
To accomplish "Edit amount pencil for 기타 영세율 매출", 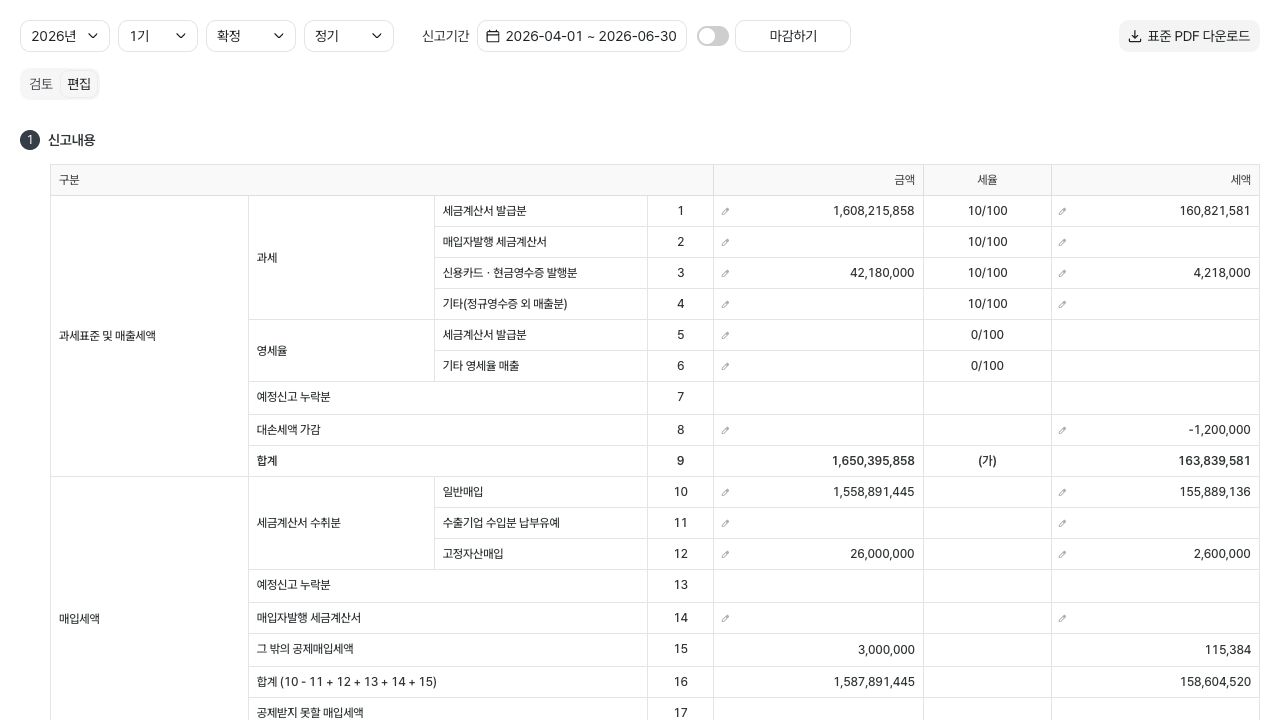I will [726, 366].
